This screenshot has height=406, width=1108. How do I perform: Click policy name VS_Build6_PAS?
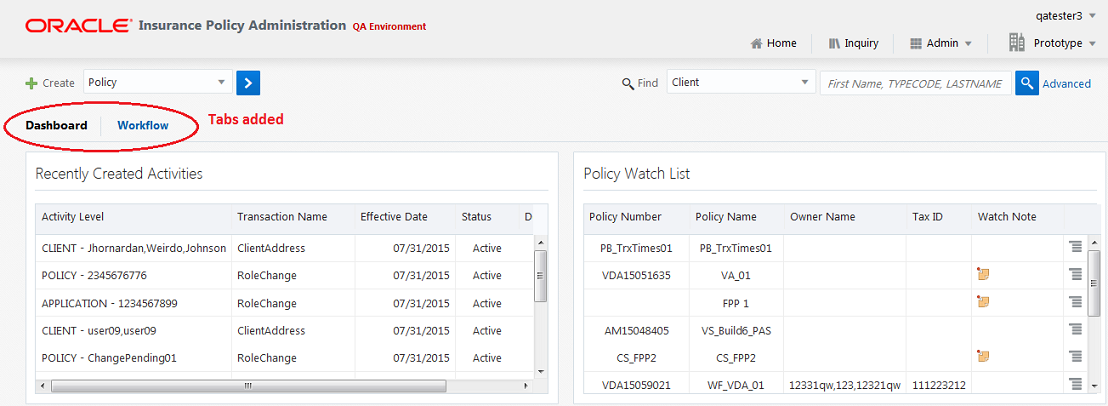point(737,330)
